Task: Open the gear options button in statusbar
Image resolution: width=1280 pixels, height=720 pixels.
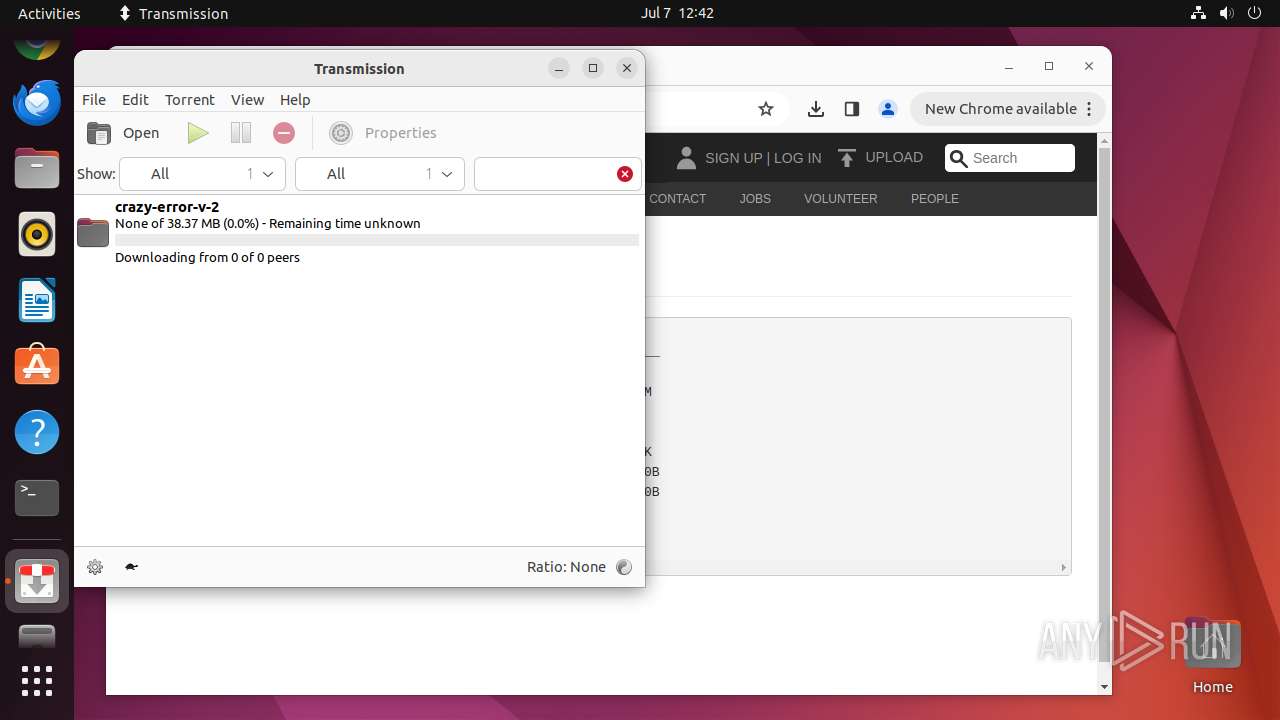Action: tap(95, 567)
